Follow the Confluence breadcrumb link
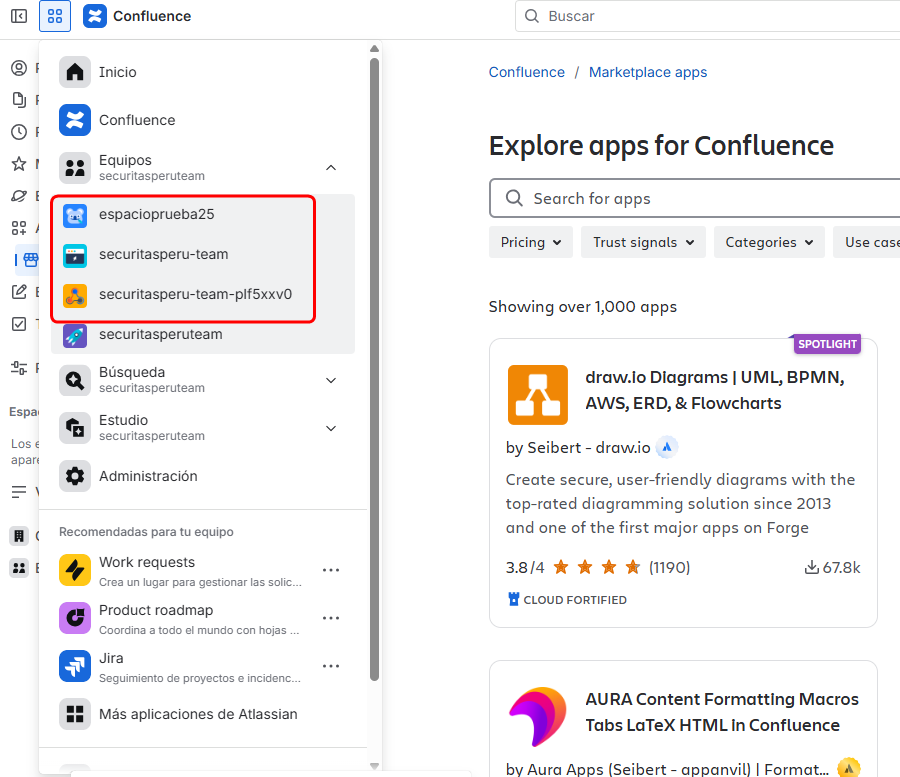Image resolution: width=900 pixels, height=777 pixels. click(x=526, y=72)
